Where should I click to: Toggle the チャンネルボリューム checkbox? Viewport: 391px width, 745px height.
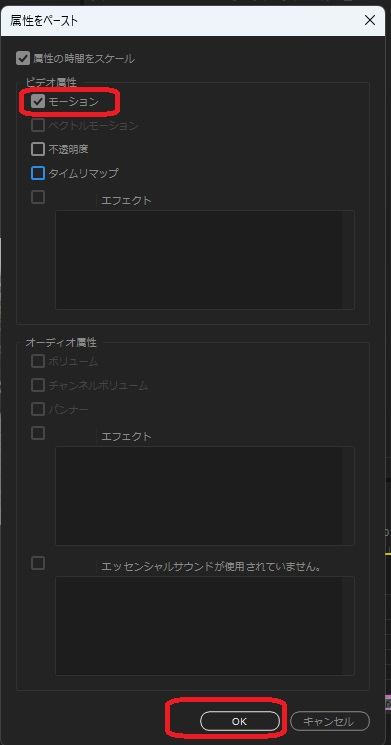point(38,385)
